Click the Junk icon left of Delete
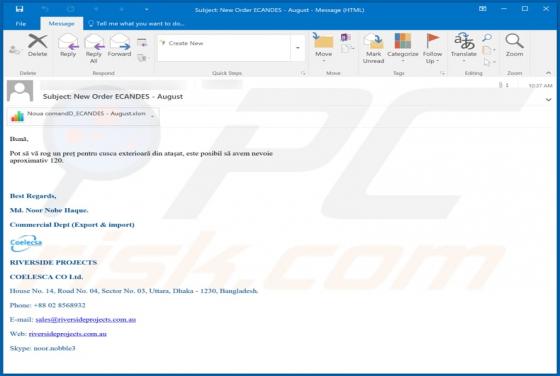Image resolution: width=560 pixels, height=376 pixels. click(14, 50)
